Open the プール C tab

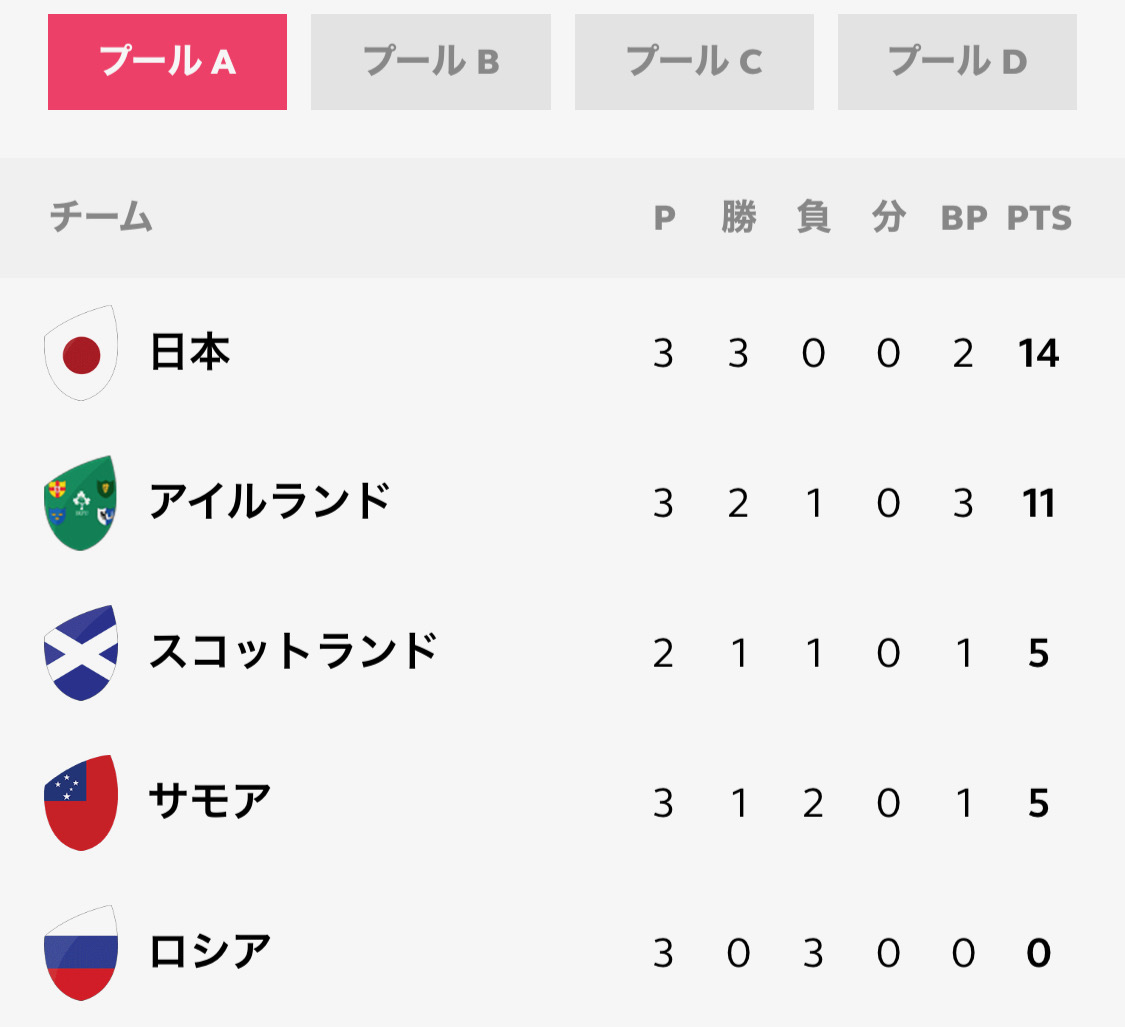[694, 62]
